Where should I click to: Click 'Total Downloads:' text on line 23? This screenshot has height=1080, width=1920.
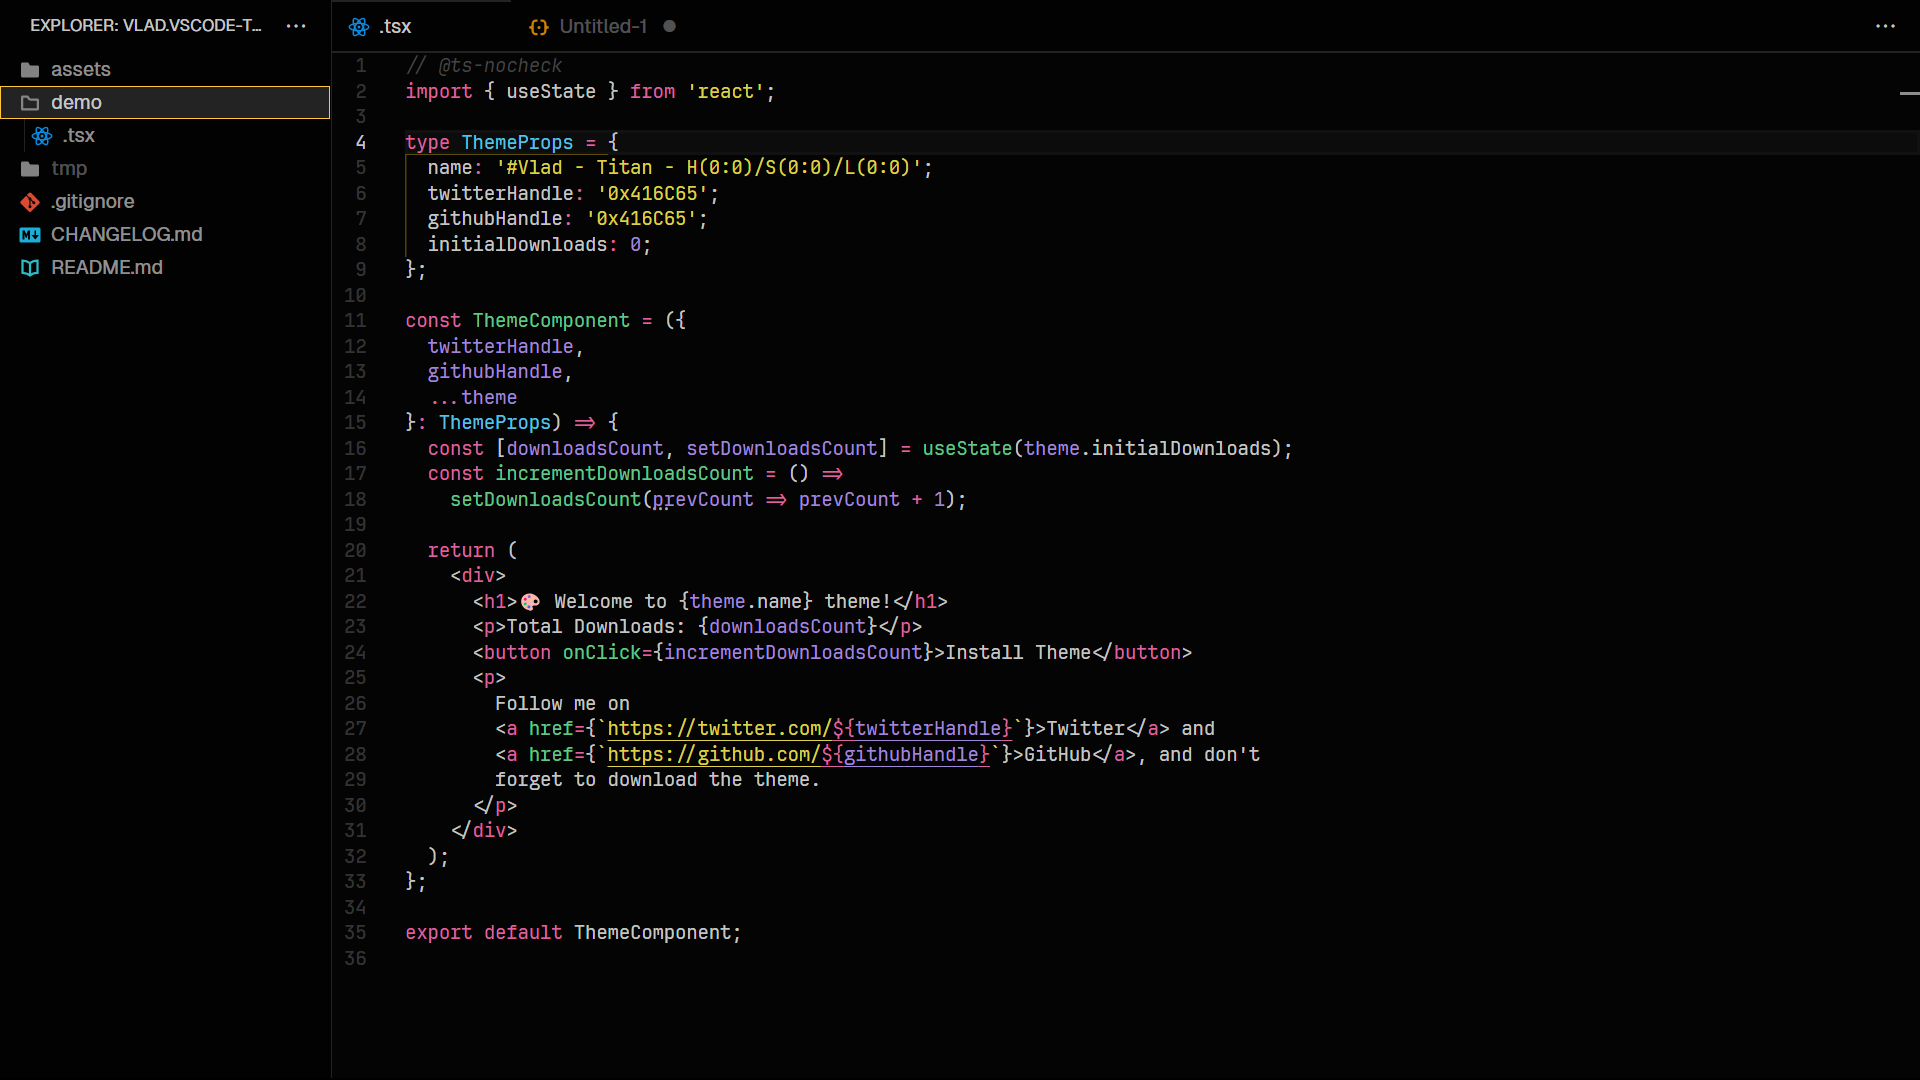pyautogui.click(x=596, y=627)
